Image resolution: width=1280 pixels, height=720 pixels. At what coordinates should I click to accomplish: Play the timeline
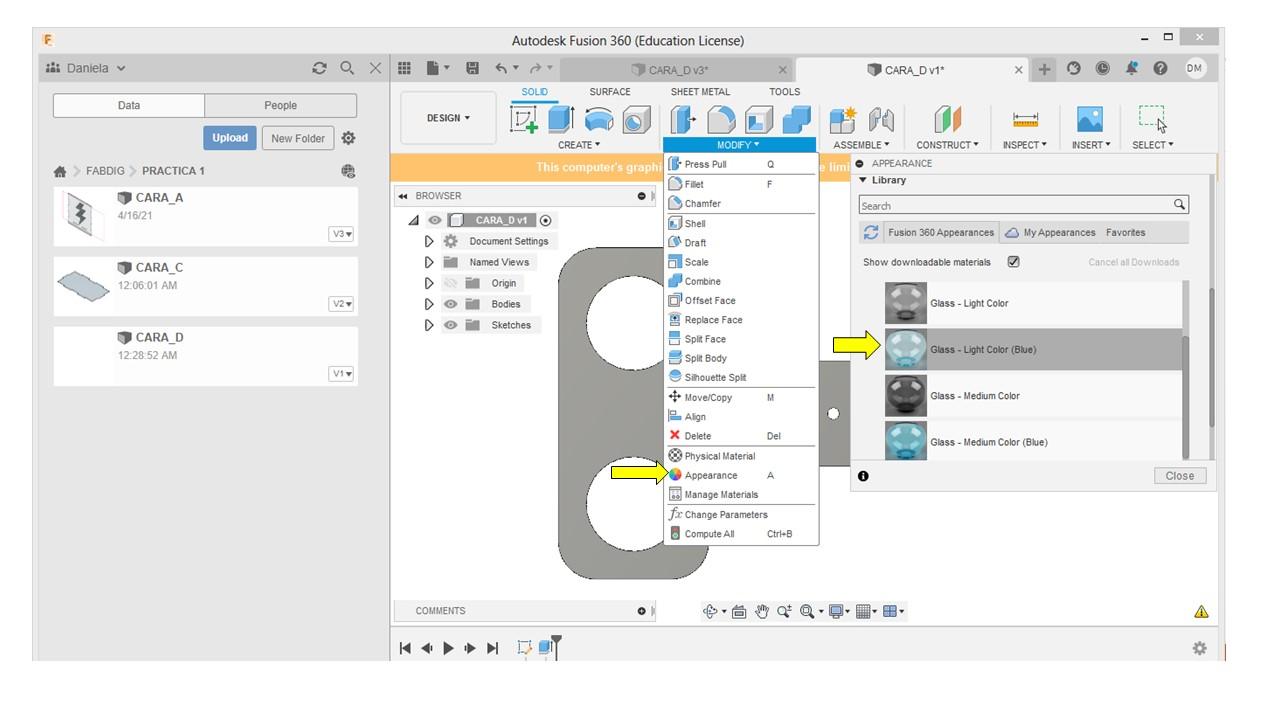(x=448, y=648)
